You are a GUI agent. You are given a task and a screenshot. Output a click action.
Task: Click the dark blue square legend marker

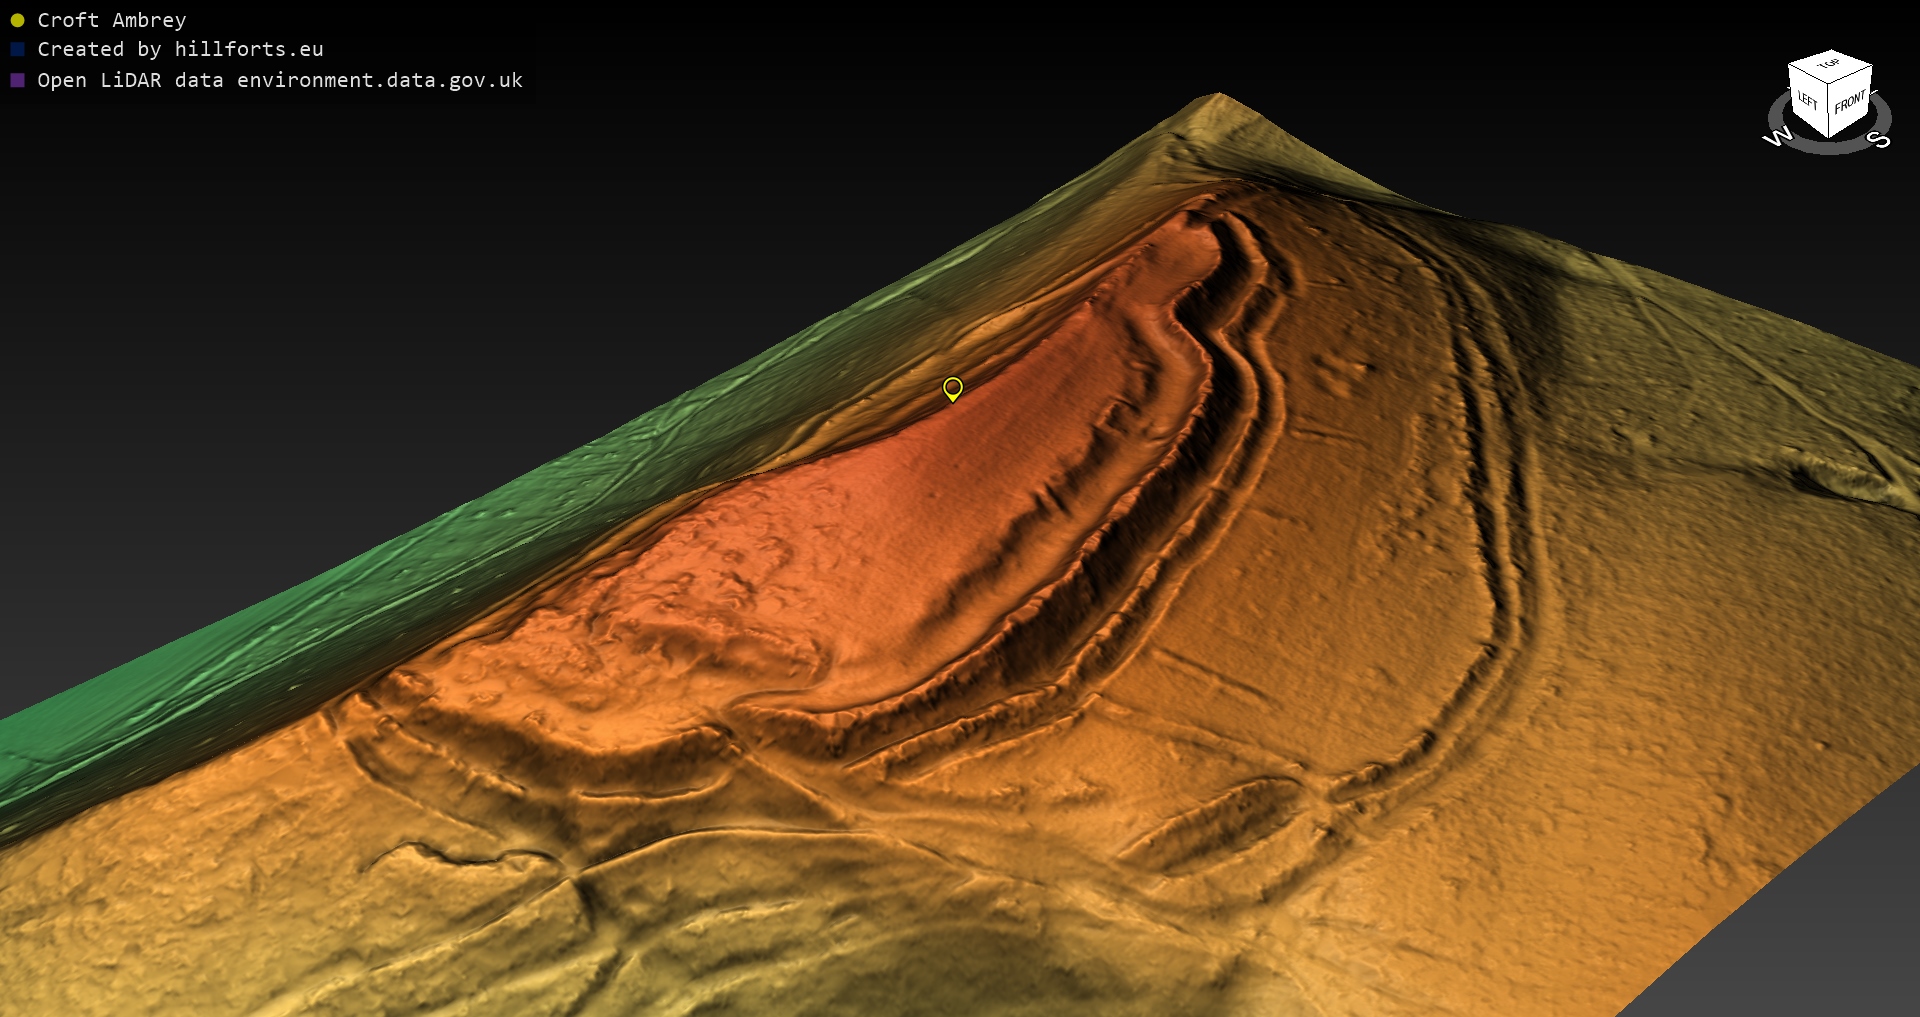click(17, 49)
